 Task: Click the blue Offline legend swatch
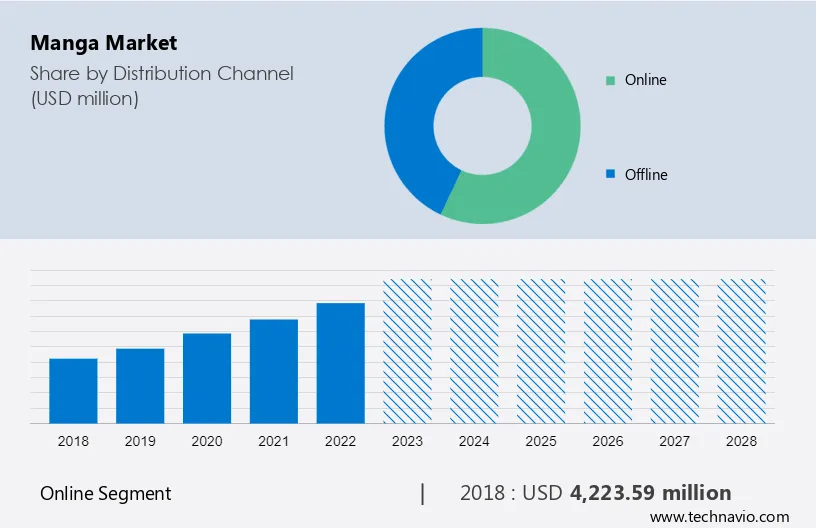pos(610,174)
